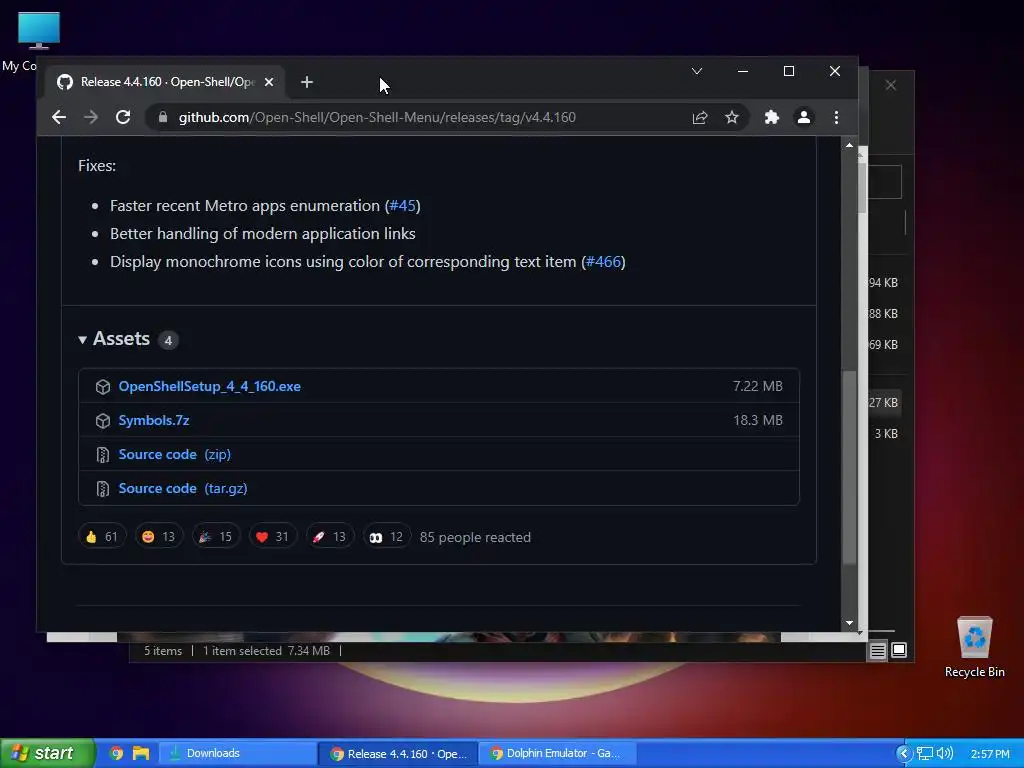
Task: Open a new tab with plus button
Action: point(307,82)
